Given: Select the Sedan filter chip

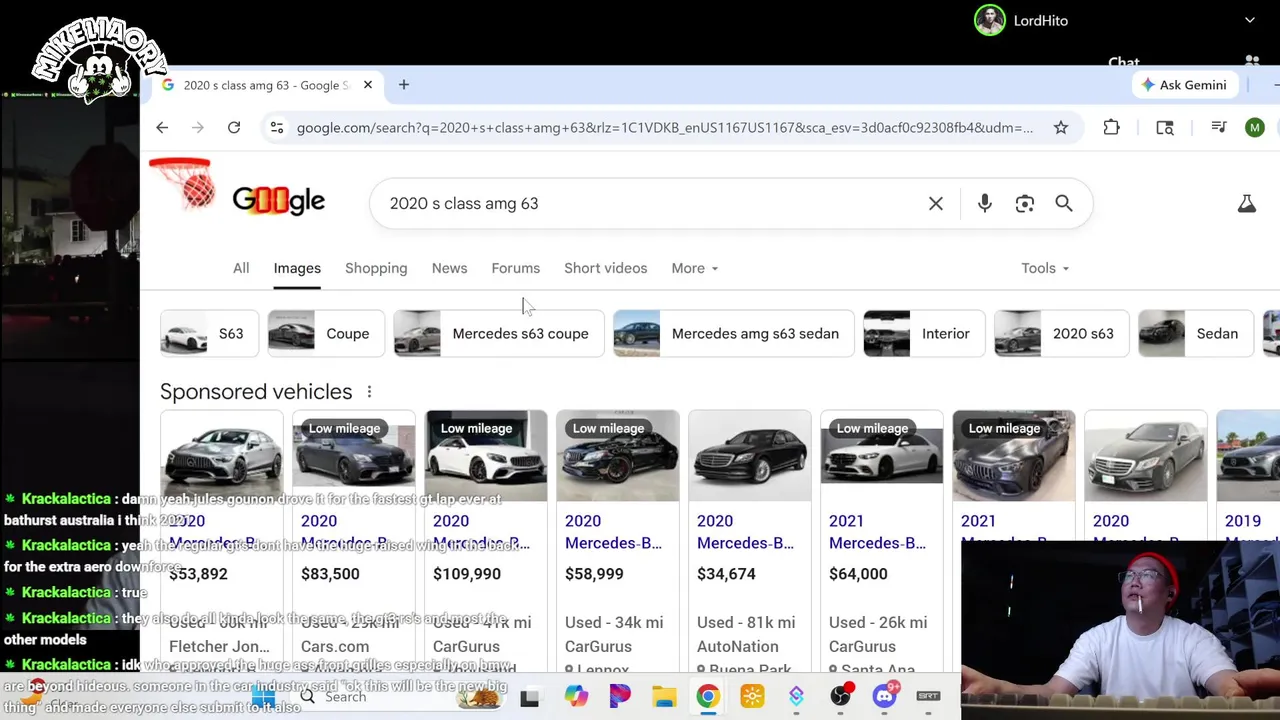Looking at the screenshot, I should point(1196,334).
